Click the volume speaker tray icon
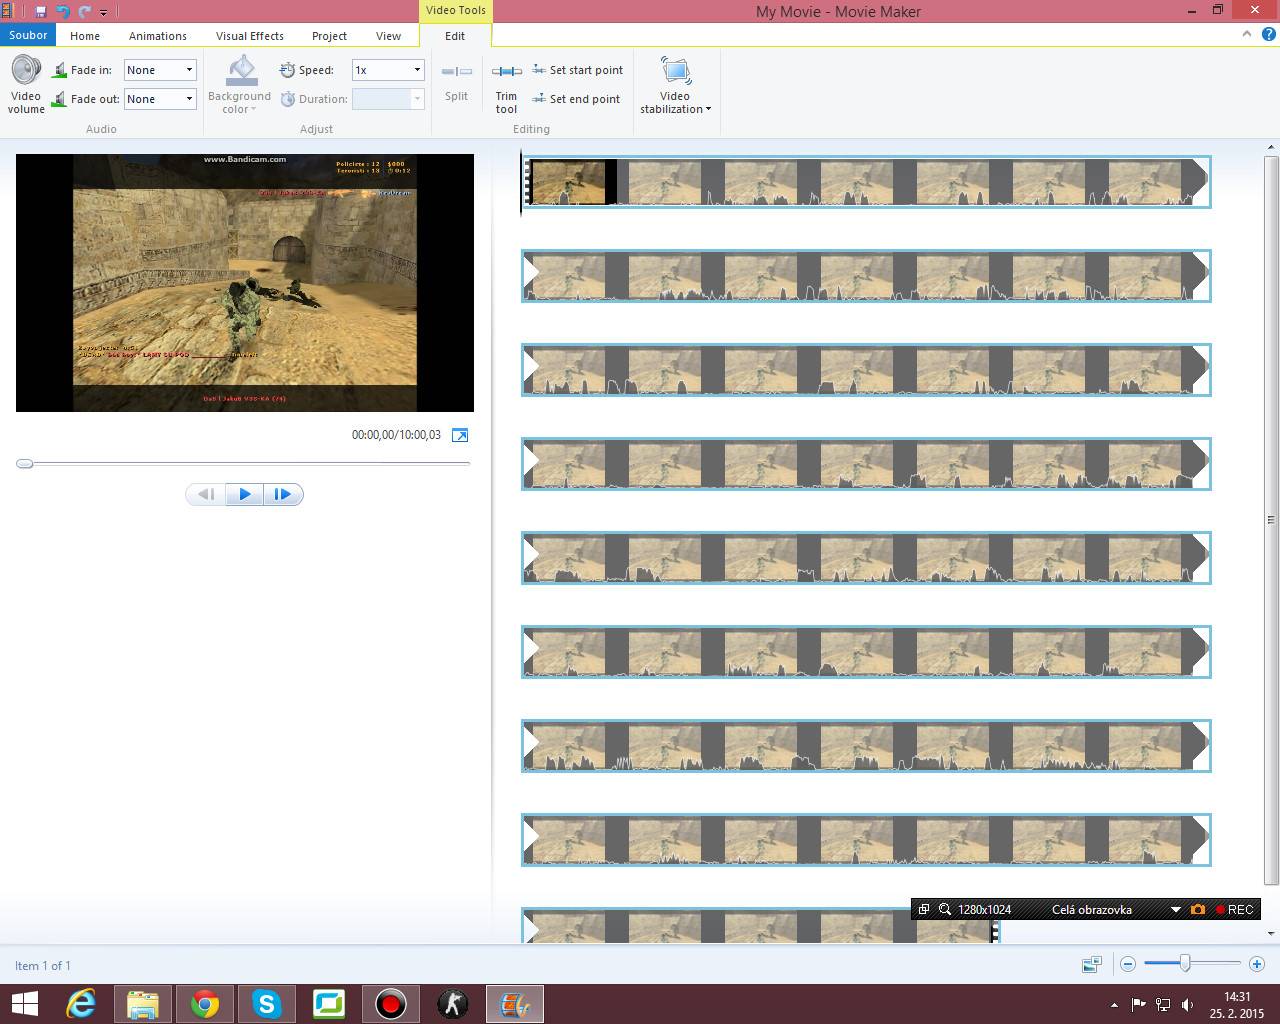1280x1024 pixels. pos(1187,1004)
